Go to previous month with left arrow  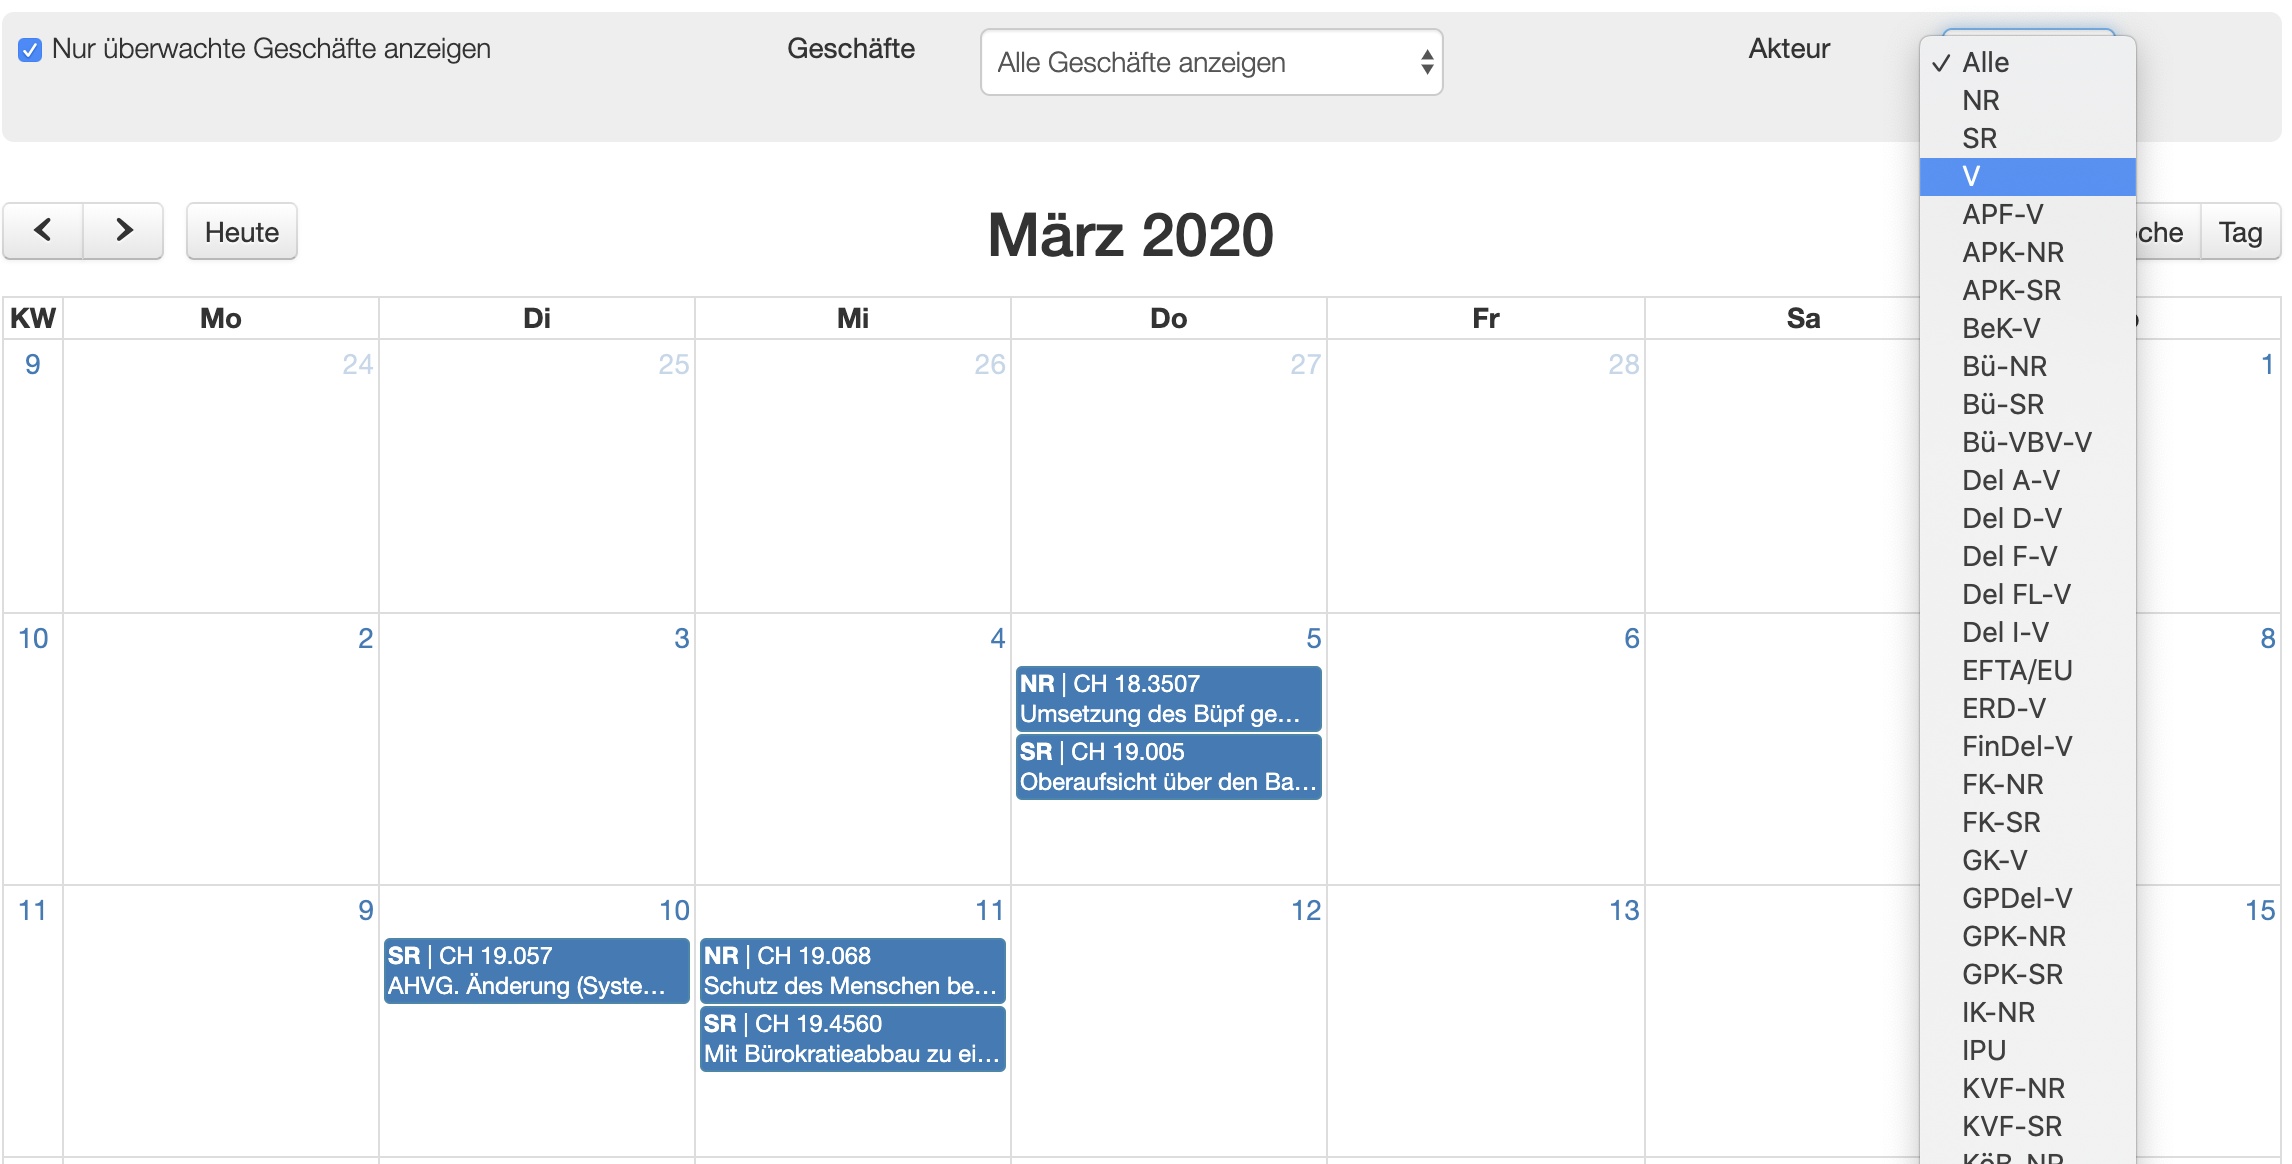click(43, 231)
